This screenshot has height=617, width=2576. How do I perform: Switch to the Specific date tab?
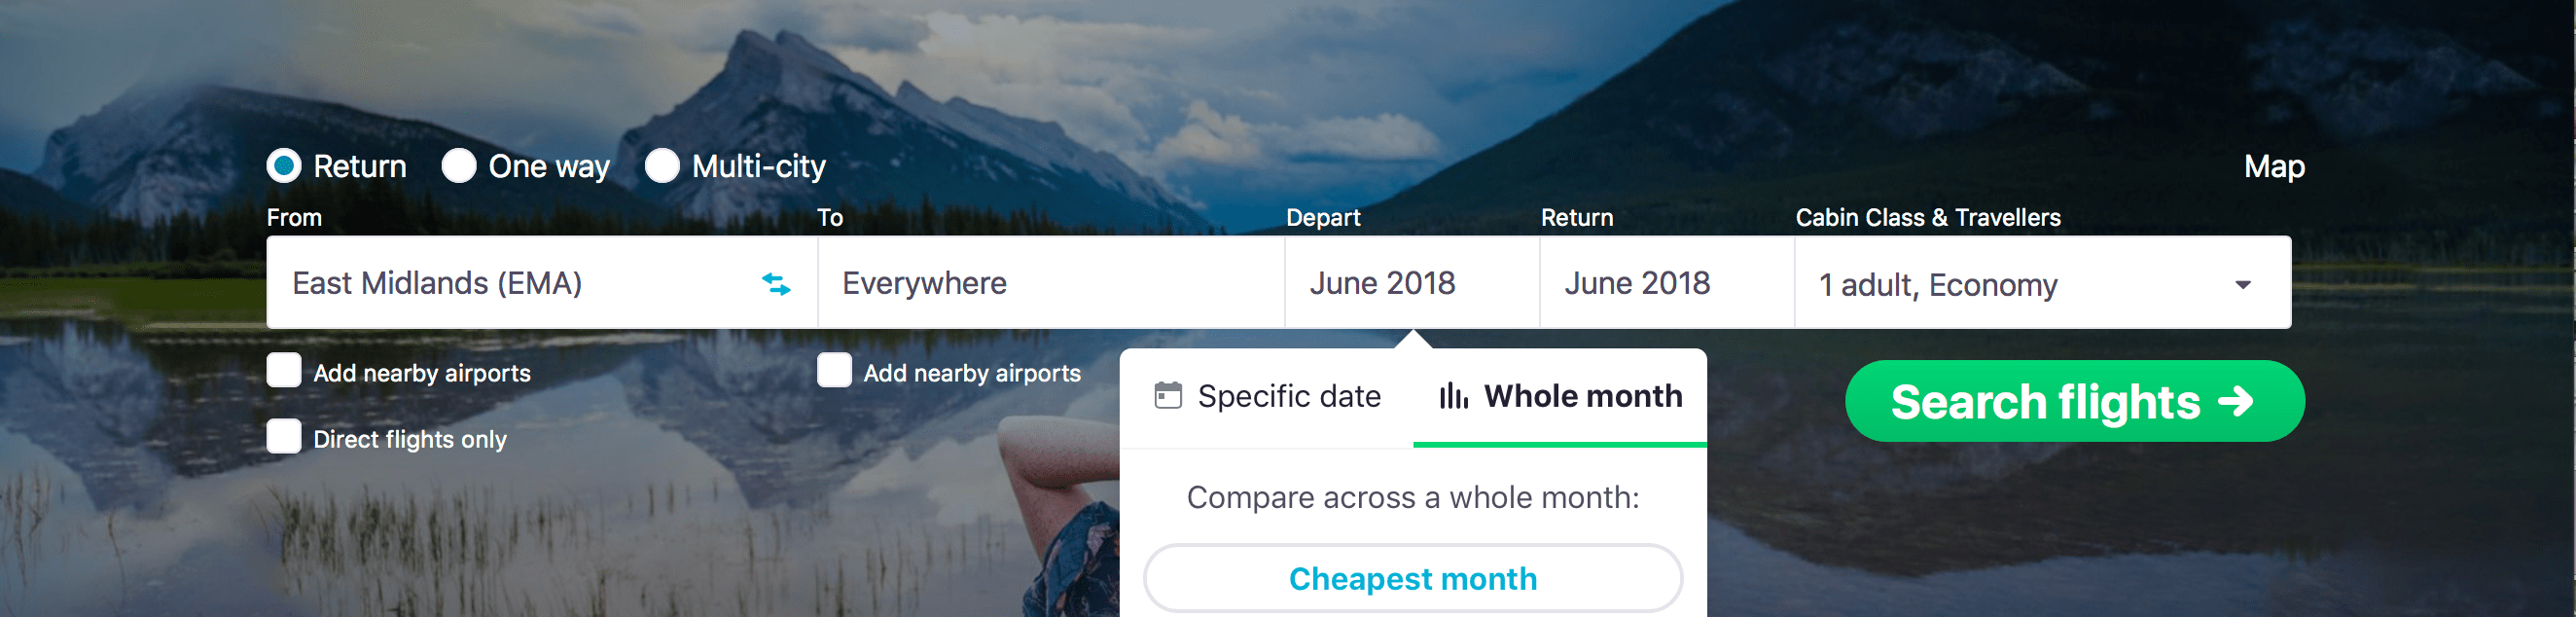[x=1290, y=395]
